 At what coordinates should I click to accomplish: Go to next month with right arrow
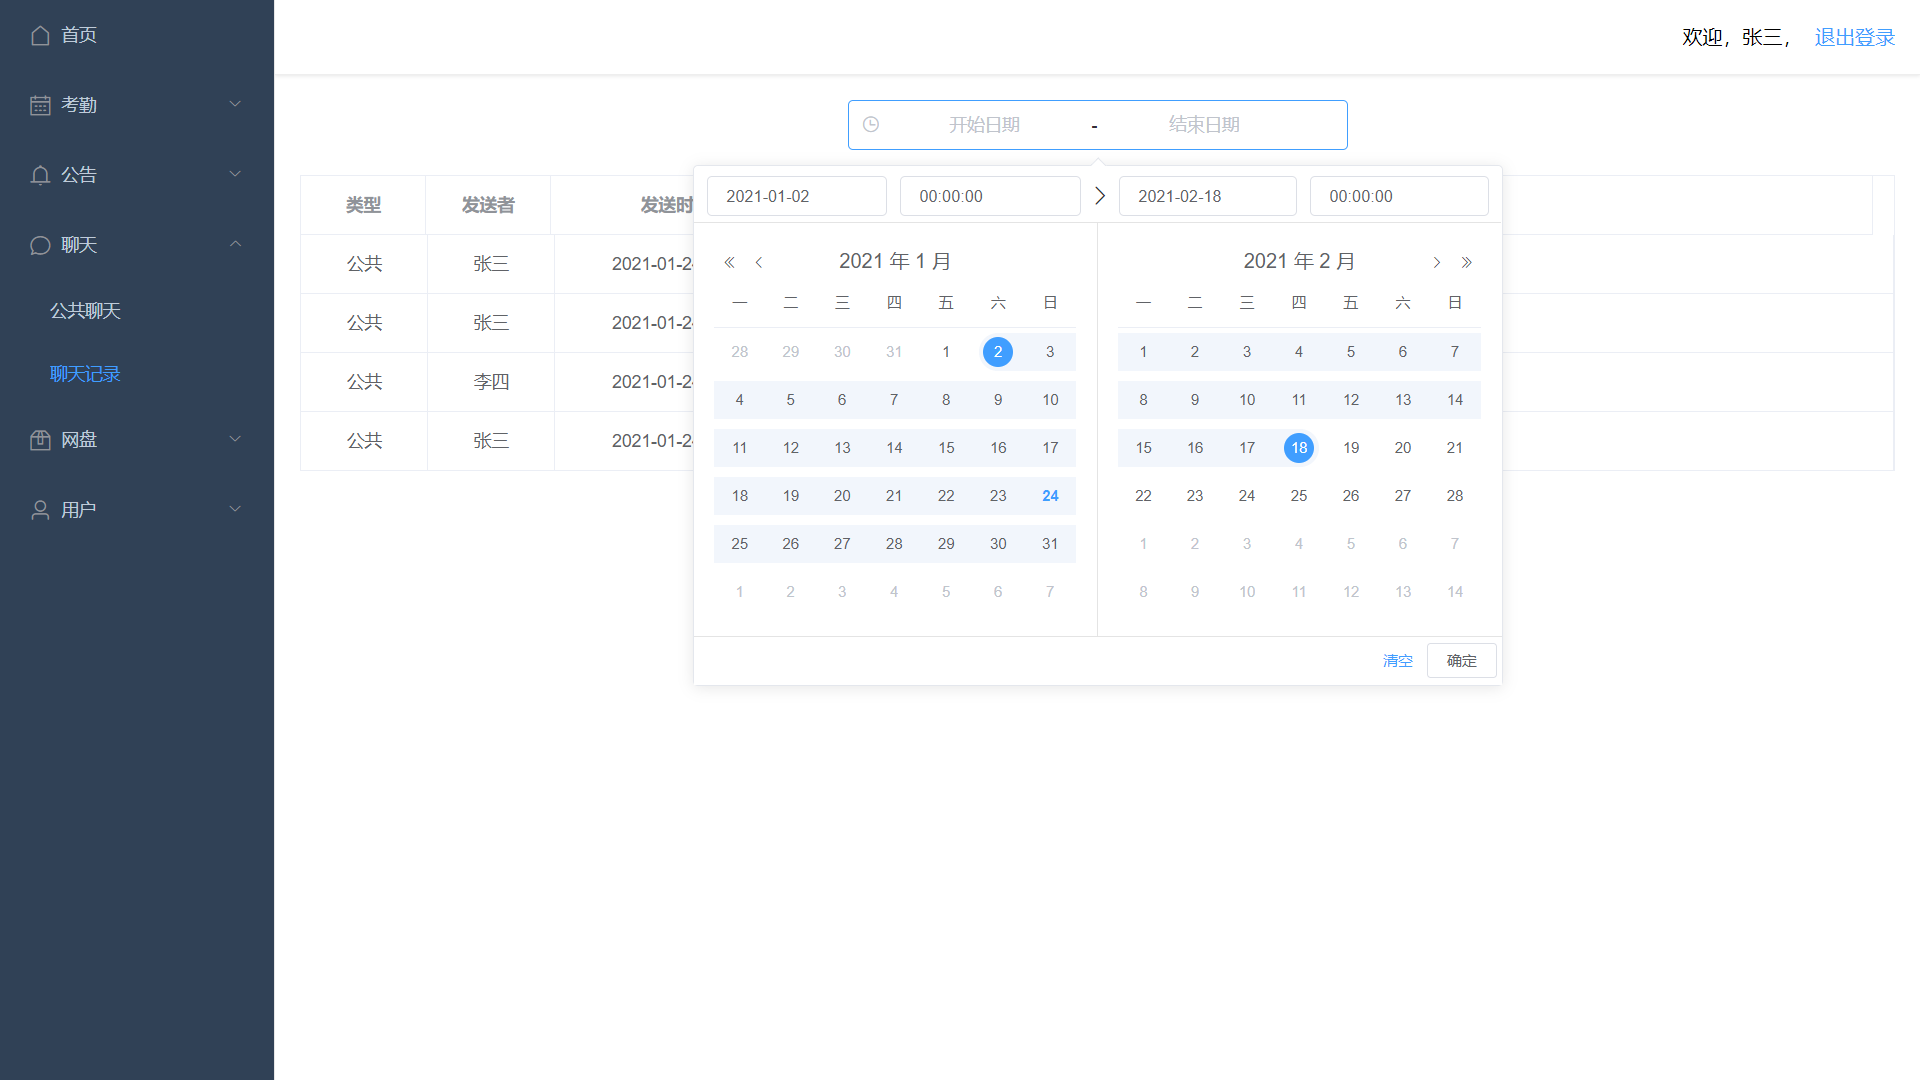pyautogui.click(x=1437, y=262)
